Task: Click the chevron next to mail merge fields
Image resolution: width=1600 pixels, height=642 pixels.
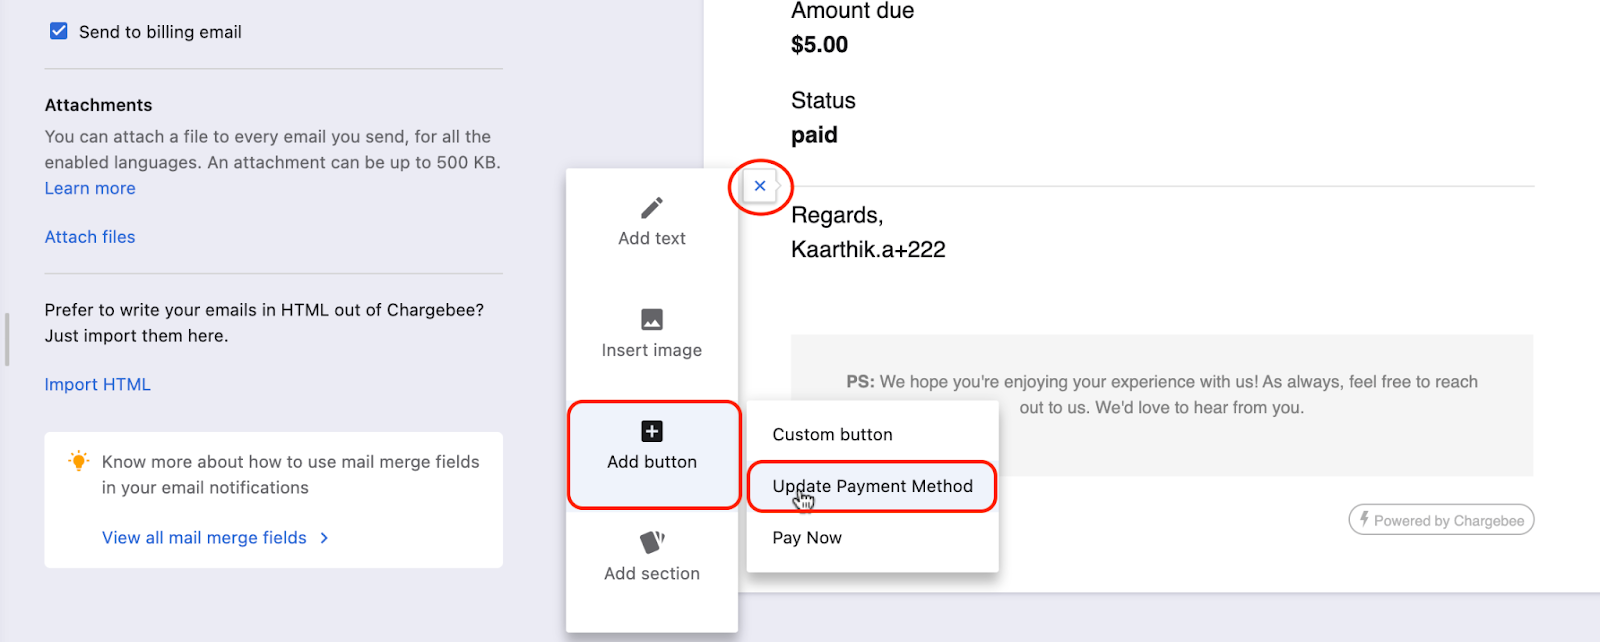Action: [x=324, y=538]
